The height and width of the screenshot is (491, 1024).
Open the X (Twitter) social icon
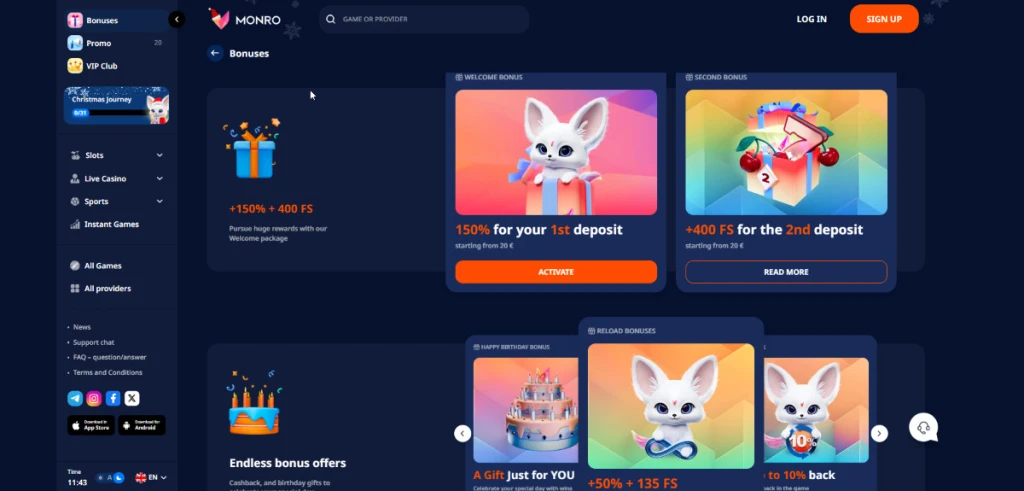pyautogui.click(x=132, y=398)
